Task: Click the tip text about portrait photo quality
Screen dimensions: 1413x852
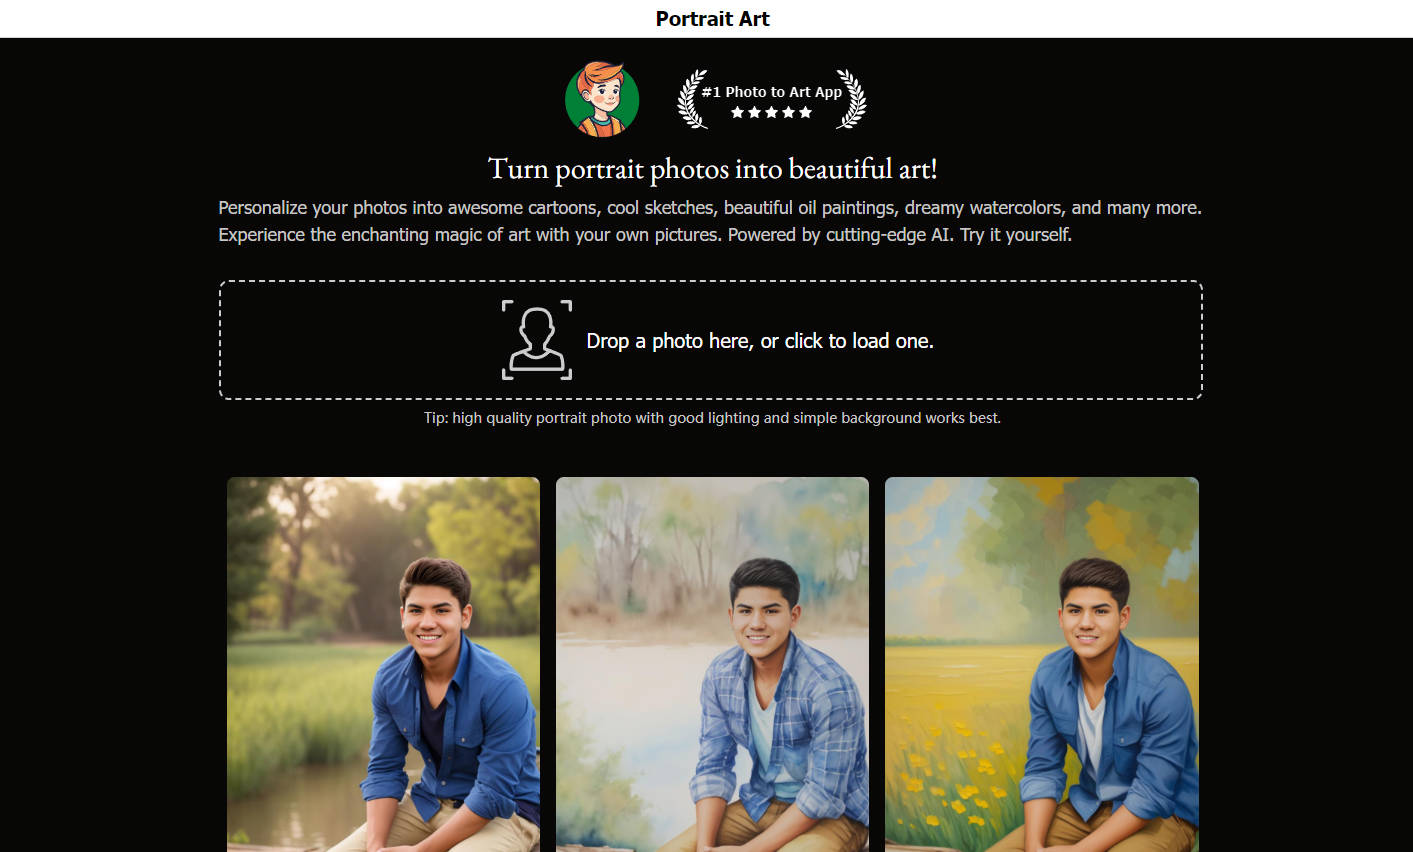Action: click(712, 418)
